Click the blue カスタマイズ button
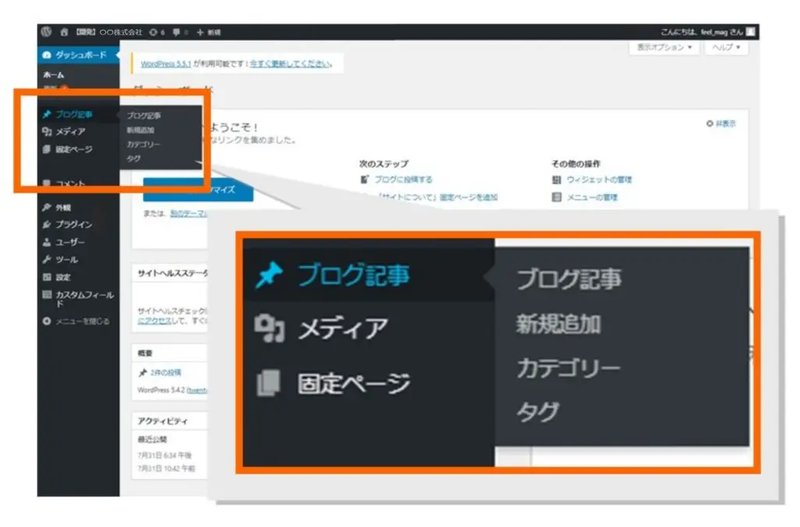 198,190
